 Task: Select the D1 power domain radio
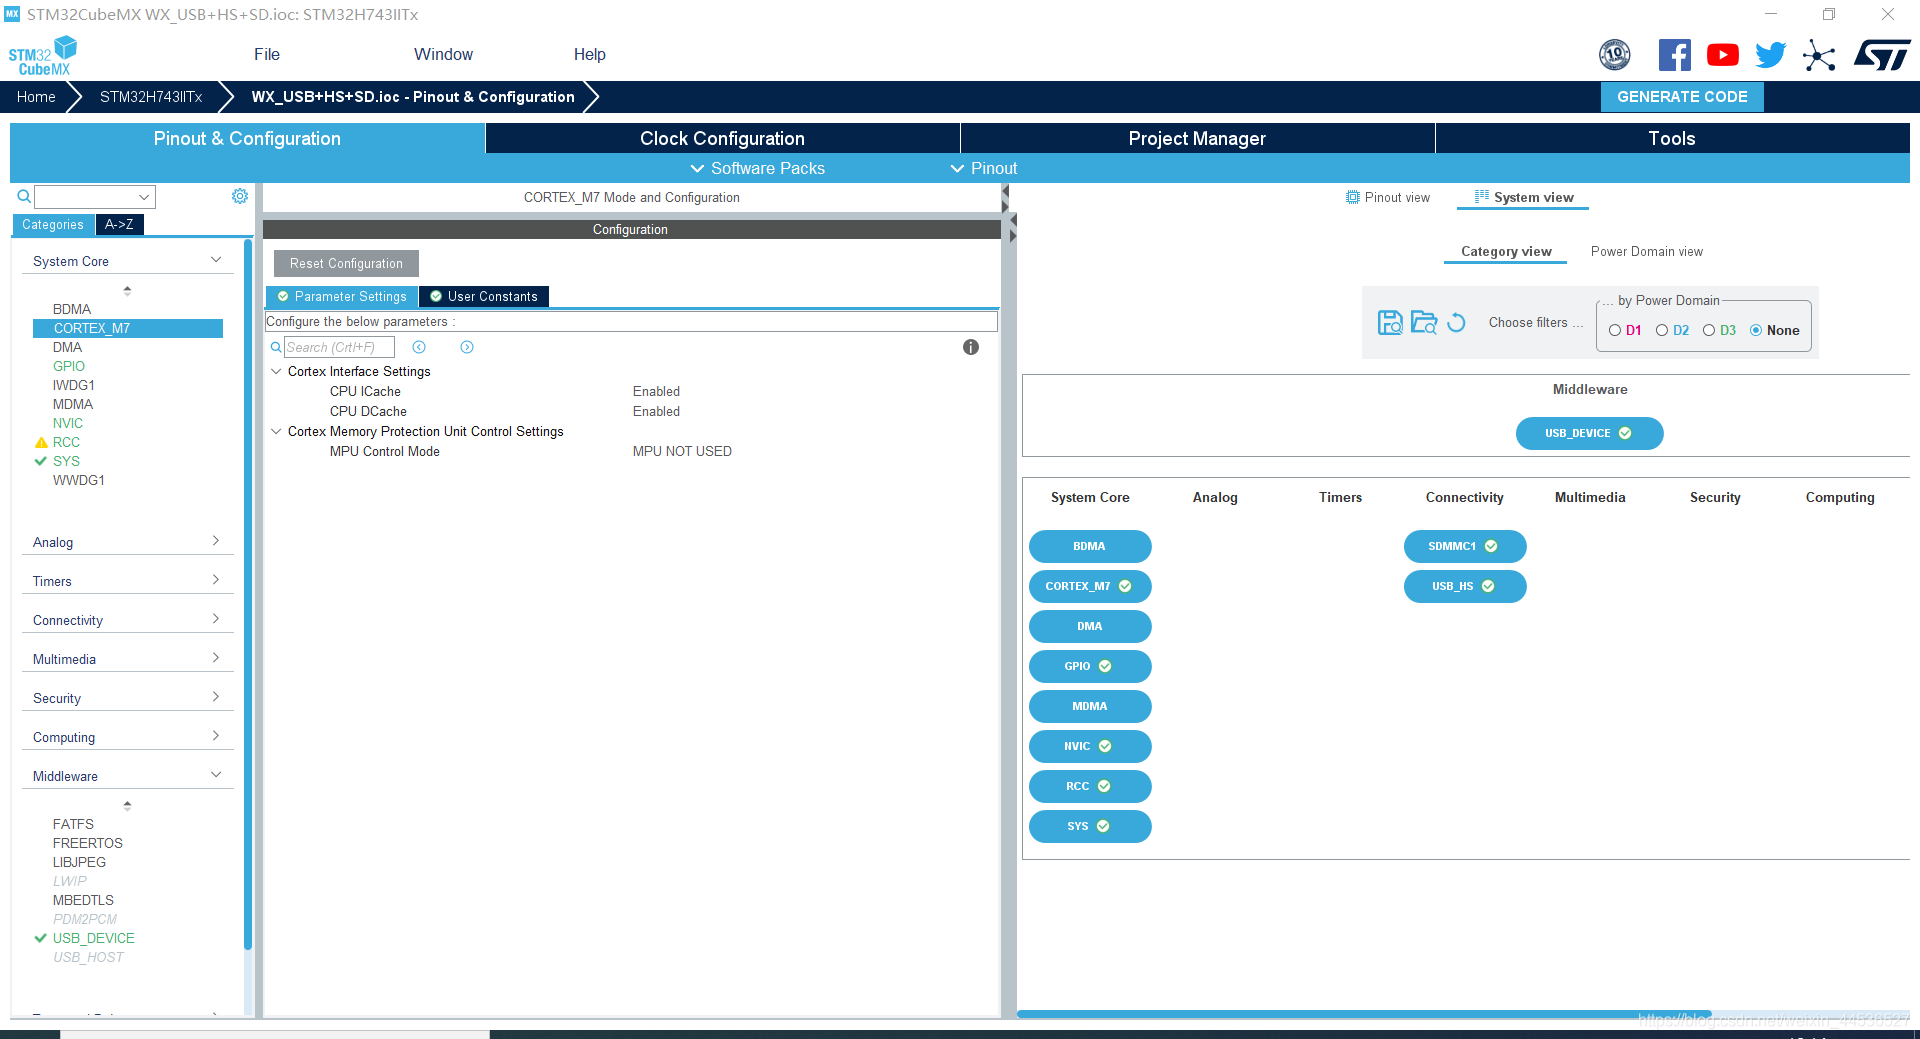coord(1615,330)
